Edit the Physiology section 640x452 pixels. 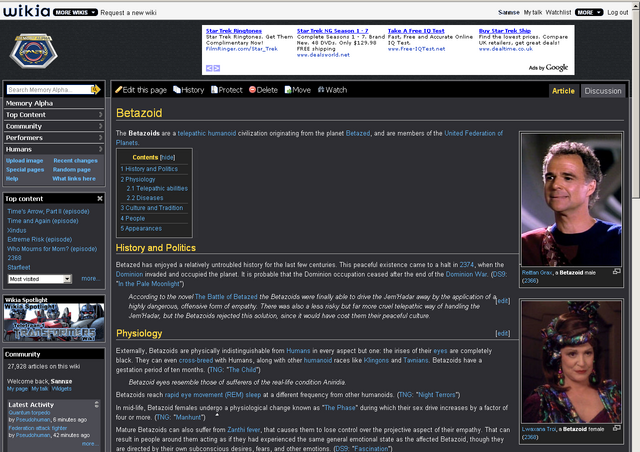tap(502, 333)
